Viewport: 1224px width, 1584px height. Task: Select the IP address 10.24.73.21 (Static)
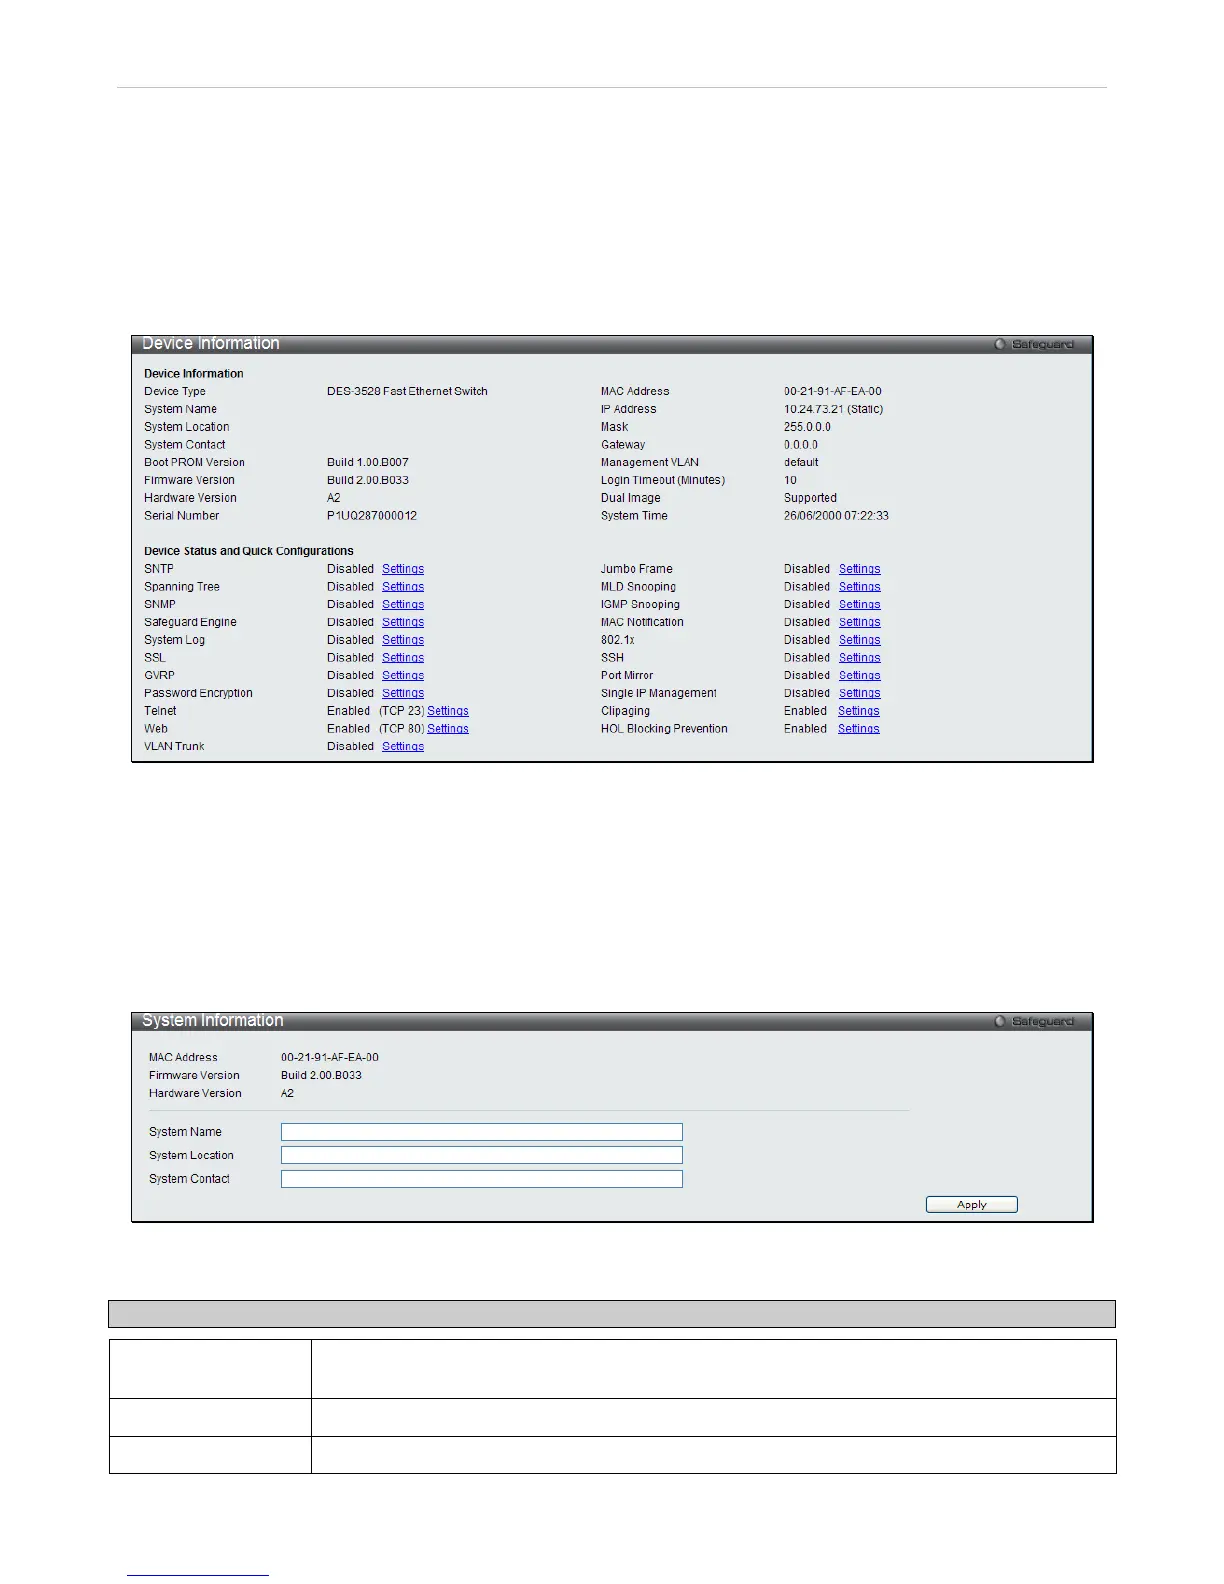834,409
